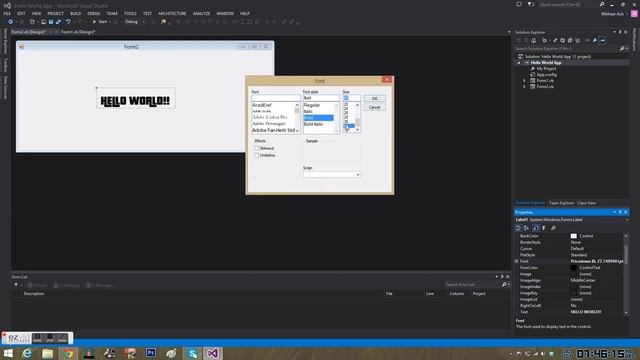
Task: Click the Preview Selected Items icon in Solution Explorer
Action: (x=602, y=40)
